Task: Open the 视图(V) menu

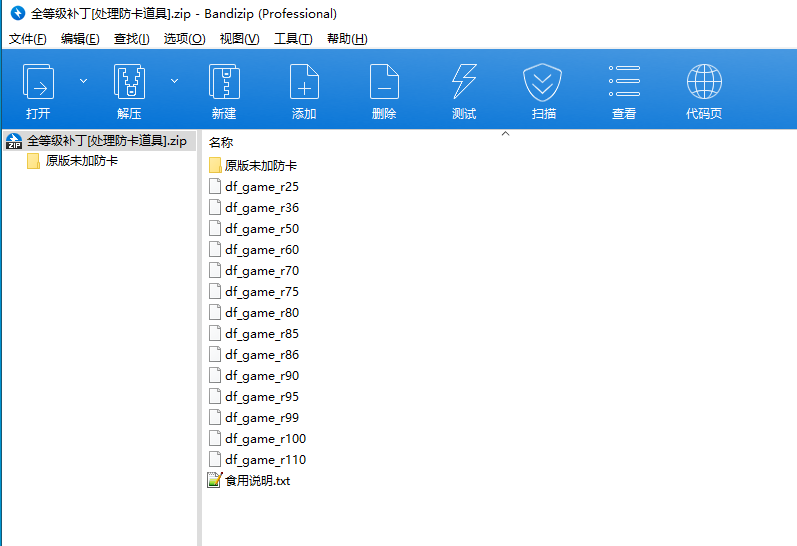Action: [x=239, y=39]
